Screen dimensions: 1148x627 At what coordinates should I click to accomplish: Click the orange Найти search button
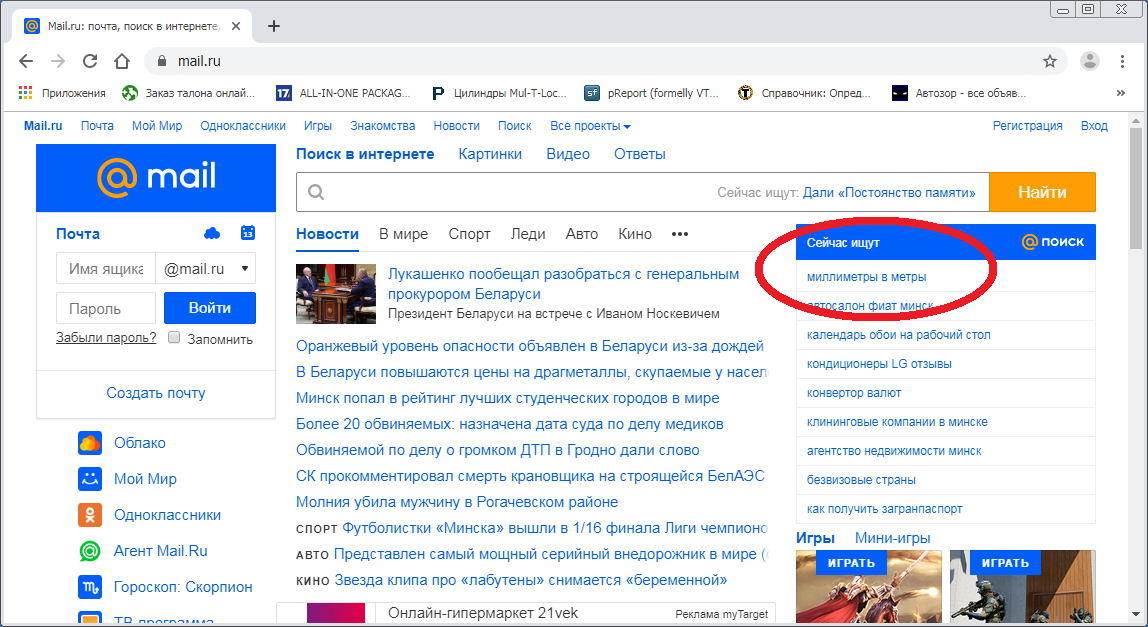pos(1042,192)
